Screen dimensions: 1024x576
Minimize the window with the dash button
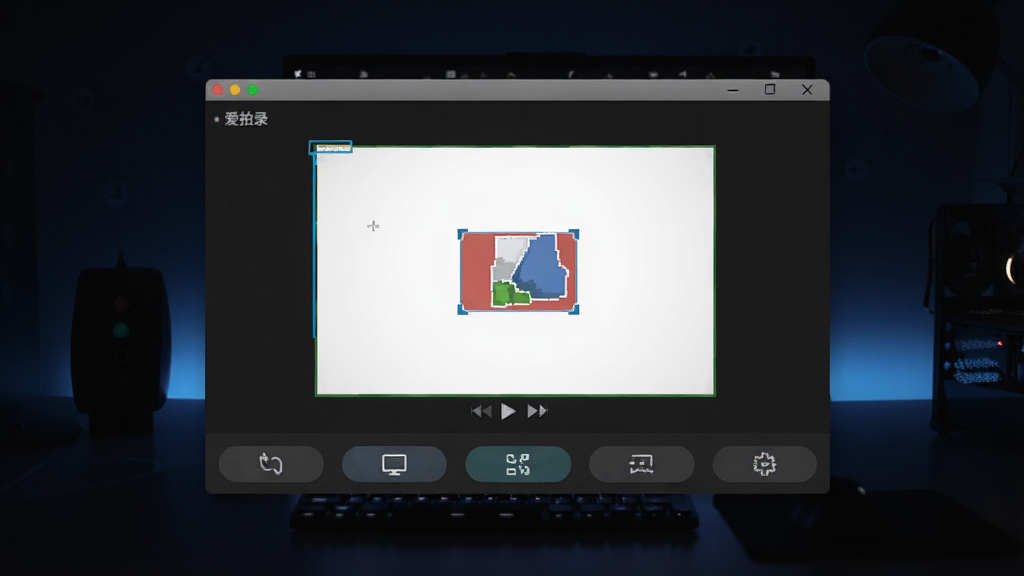pos(733,90)
